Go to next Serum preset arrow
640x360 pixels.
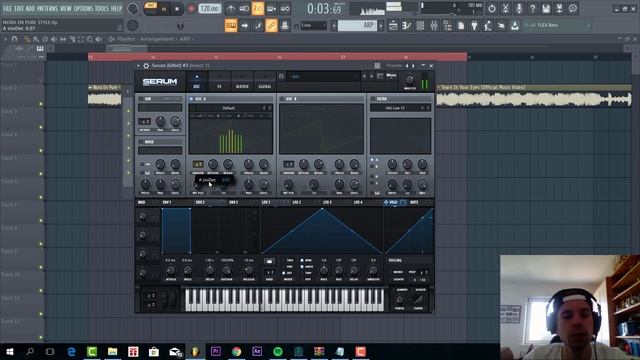[371, 76]
